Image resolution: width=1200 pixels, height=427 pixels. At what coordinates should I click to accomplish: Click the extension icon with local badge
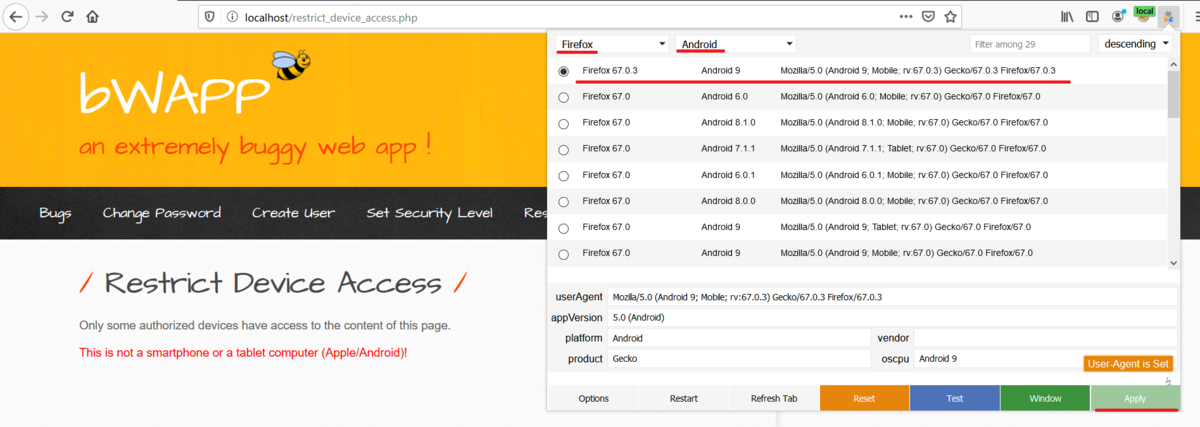1142,15
